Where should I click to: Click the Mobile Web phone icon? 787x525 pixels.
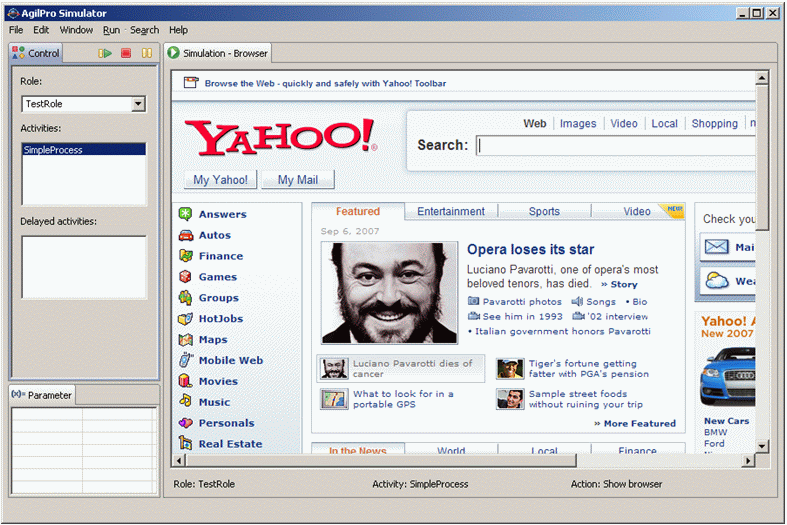[x=186, y=360]
